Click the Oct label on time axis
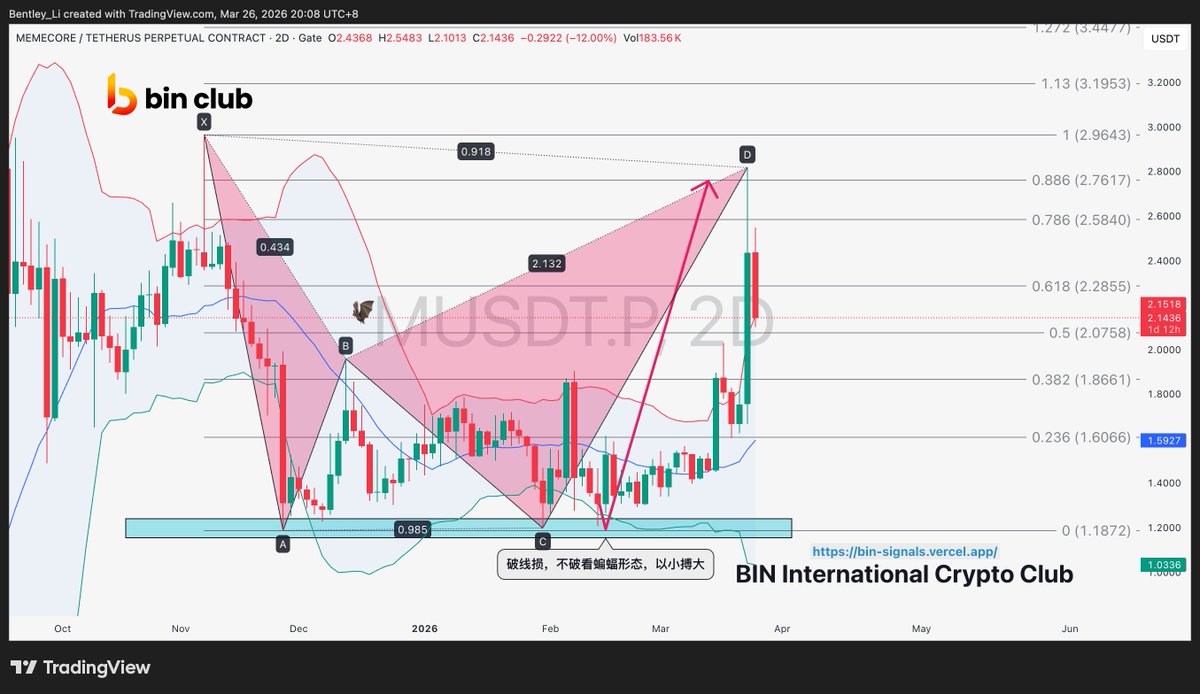This screenshot has width=1200, height=694. [x=63, y=629]
